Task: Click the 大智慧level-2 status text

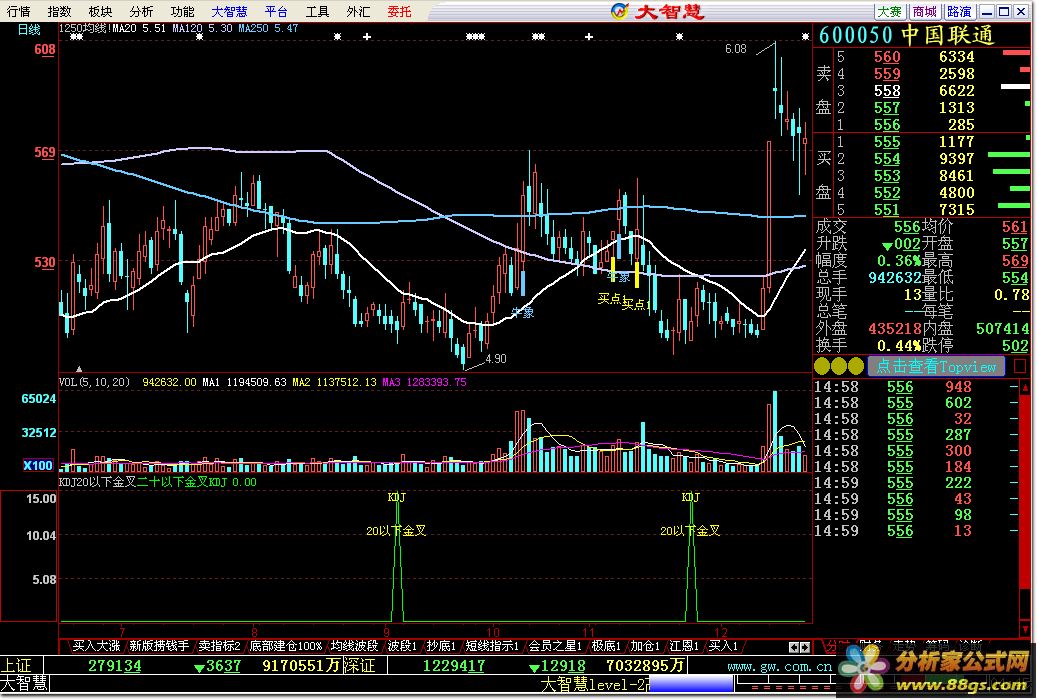Action: pyautogui.click(x=594, y=685)
